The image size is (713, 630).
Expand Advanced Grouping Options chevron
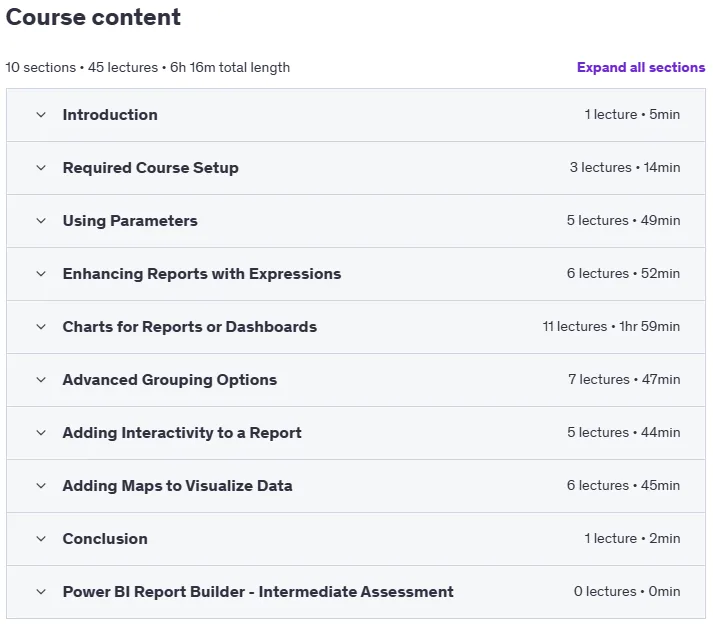(41, 380)
